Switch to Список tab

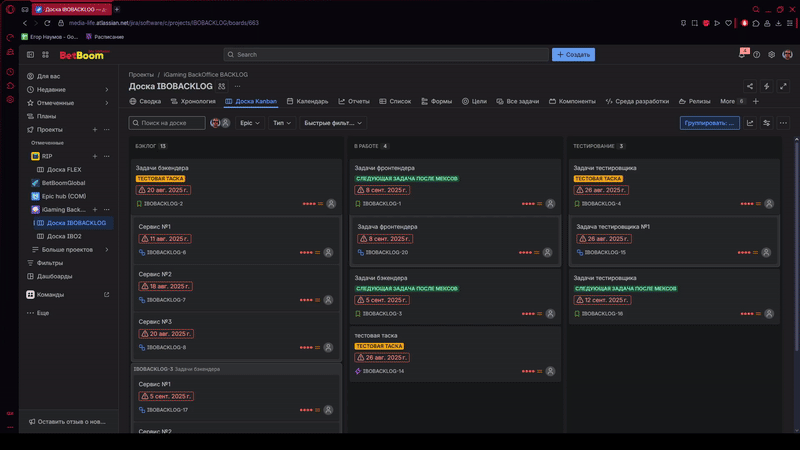pos(395,102)
